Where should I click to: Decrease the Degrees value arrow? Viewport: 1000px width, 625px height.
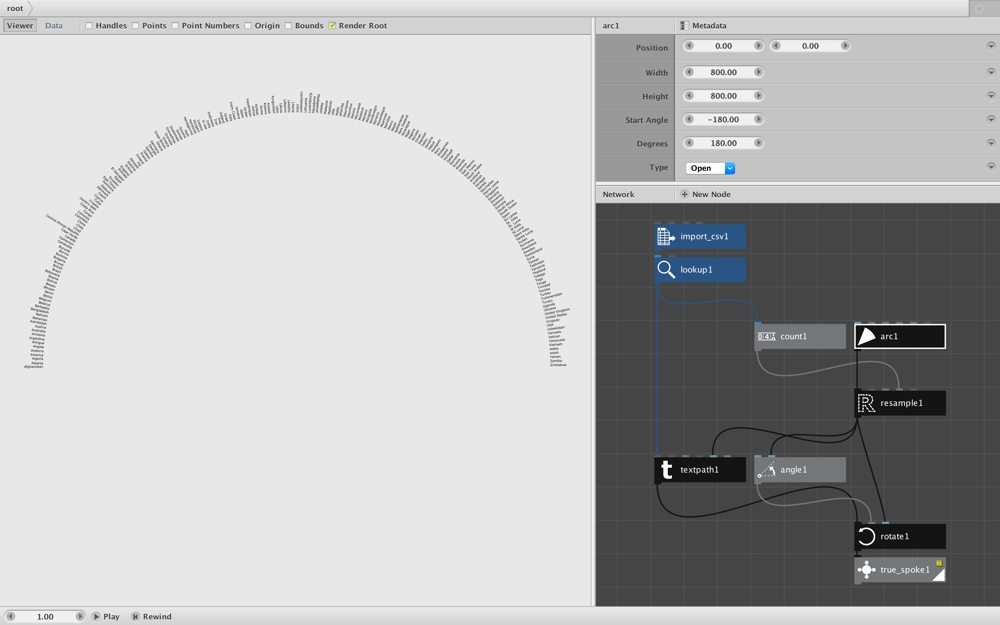tap(689, 143)
